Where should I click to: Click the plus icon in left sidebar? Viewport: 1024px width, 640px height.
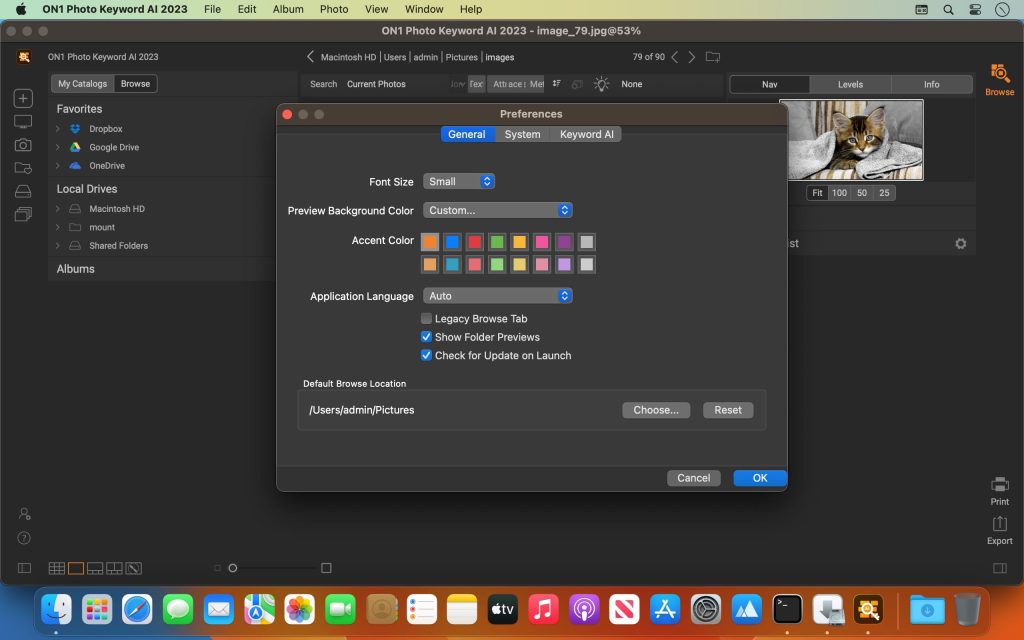coord(23,99)
